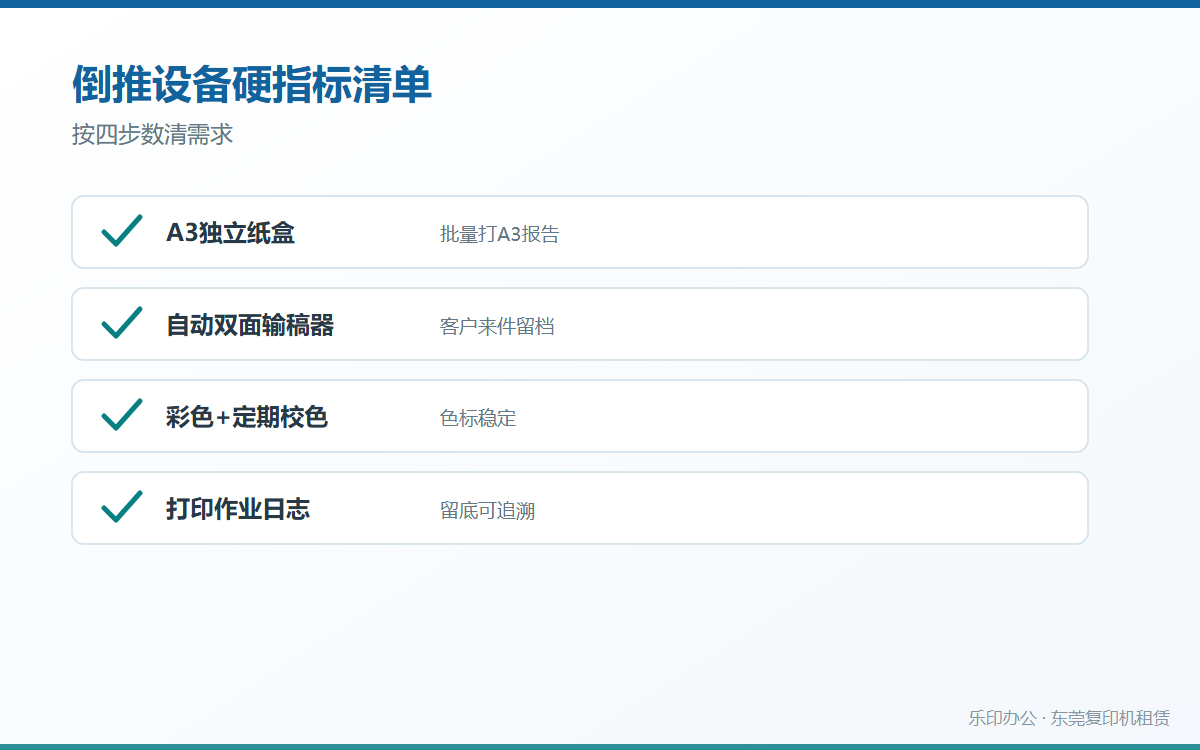The height and width of the screenshot is (750, 1200).
Task: Click the checkmark beside 彩色+定期校色
Action: [122, 415]
